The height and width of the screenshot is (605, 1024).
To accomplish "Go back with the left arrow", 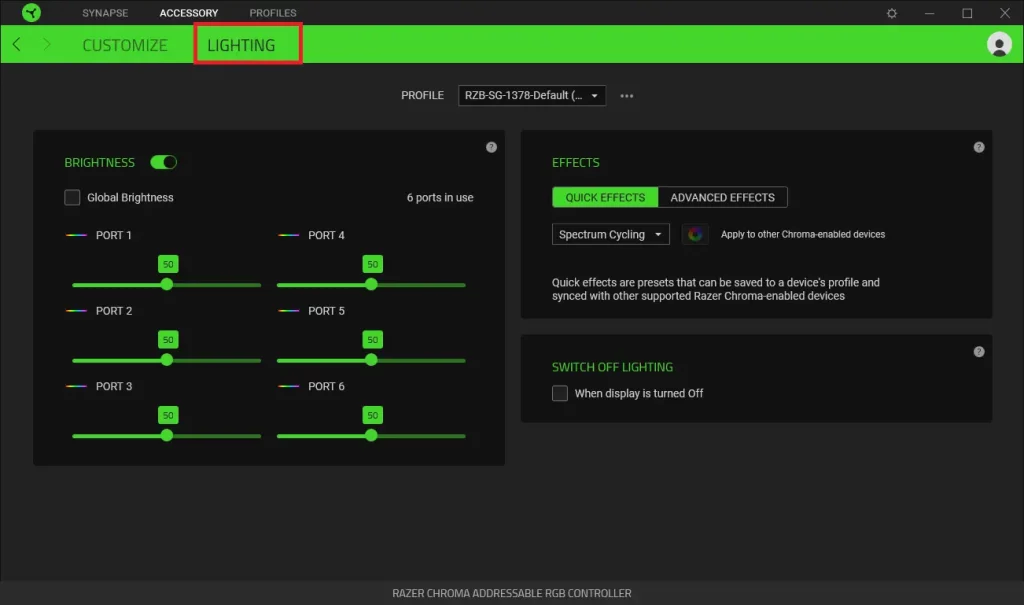I will point(17,44).
